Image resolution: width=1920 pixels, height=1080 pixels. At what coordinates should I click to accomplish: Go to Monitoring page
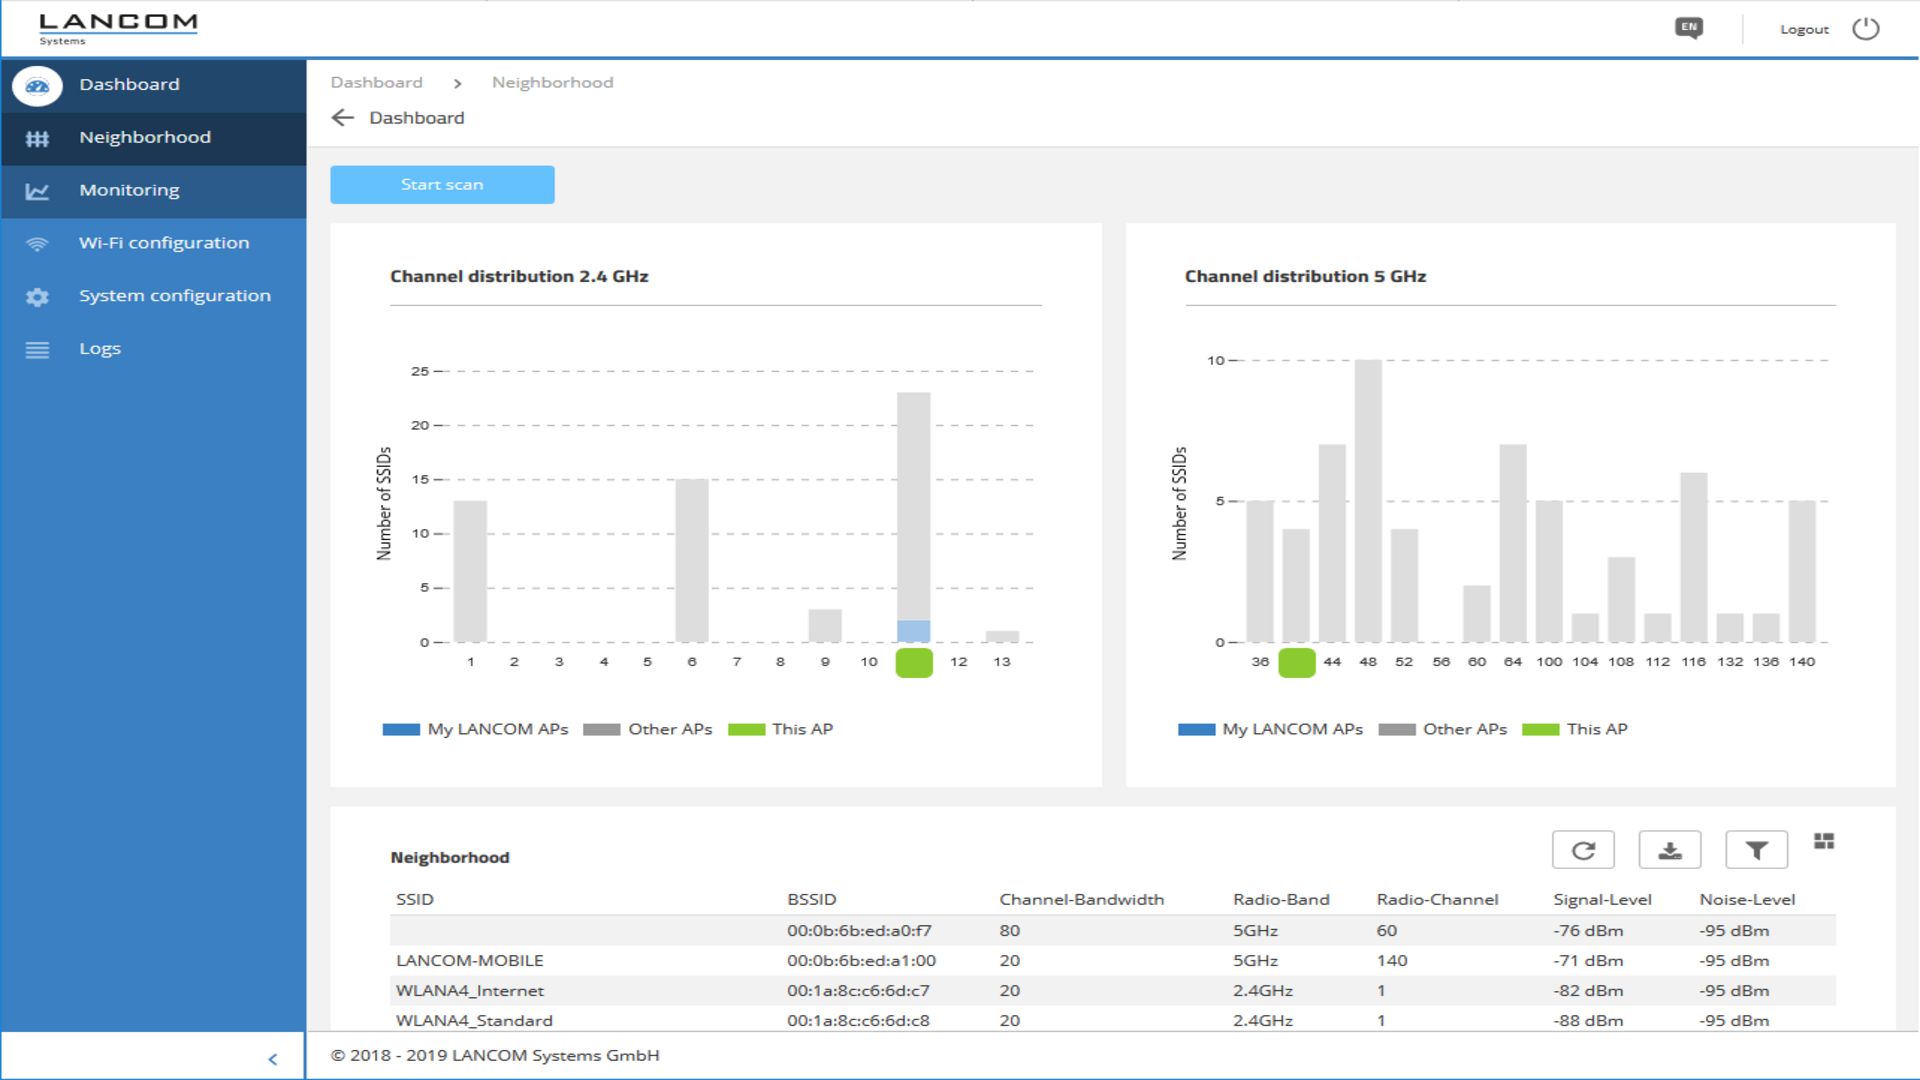click(129, 190)
